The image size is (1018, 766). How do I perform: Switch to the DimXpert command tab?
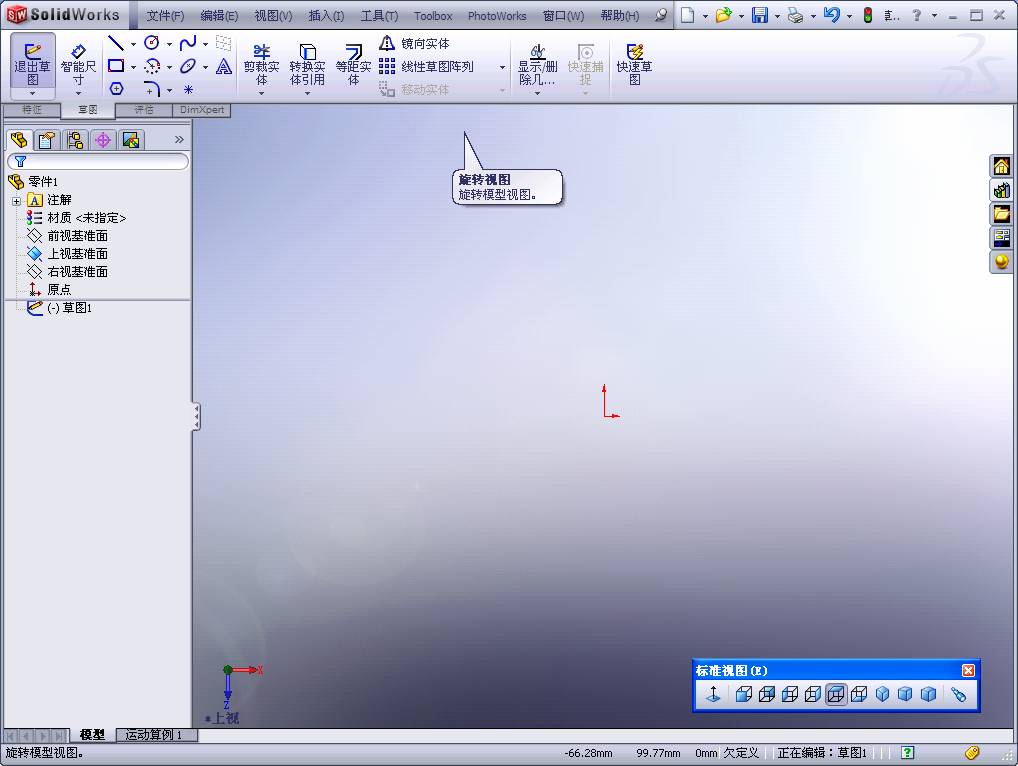202,110
